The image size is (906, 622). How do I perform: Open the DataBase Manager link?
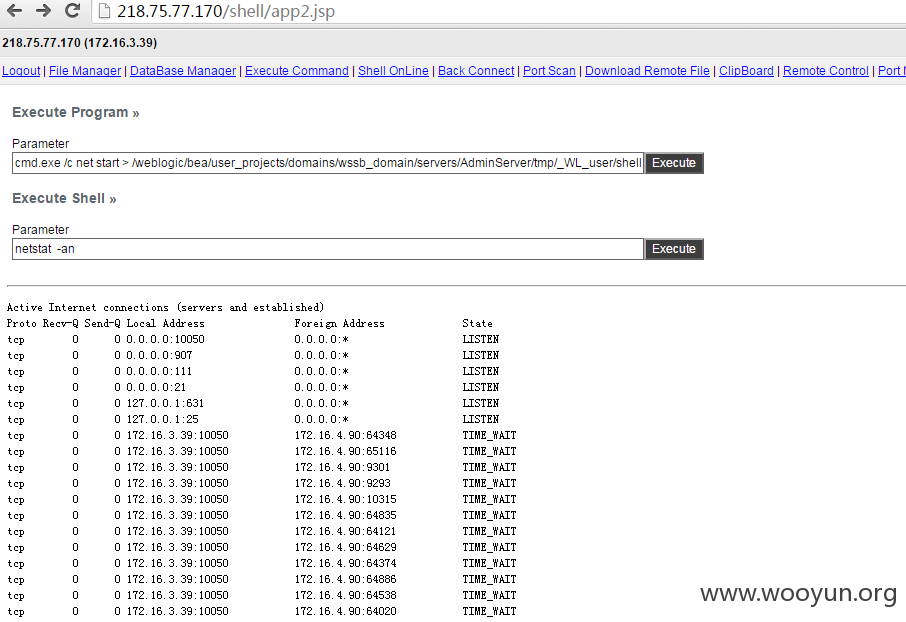coord(183,71)
